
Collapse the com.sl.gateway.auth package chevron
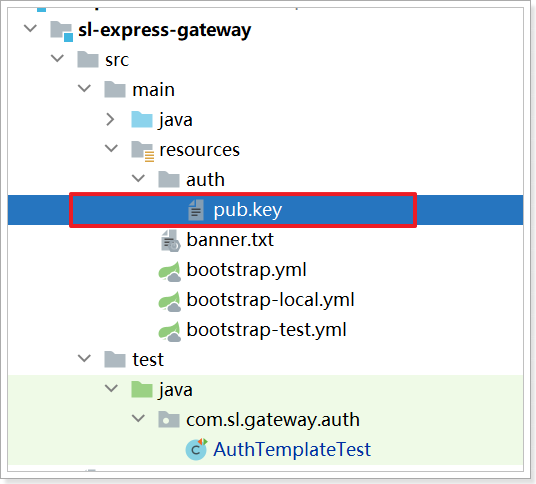pyautogui.click(x=138, y=418)
